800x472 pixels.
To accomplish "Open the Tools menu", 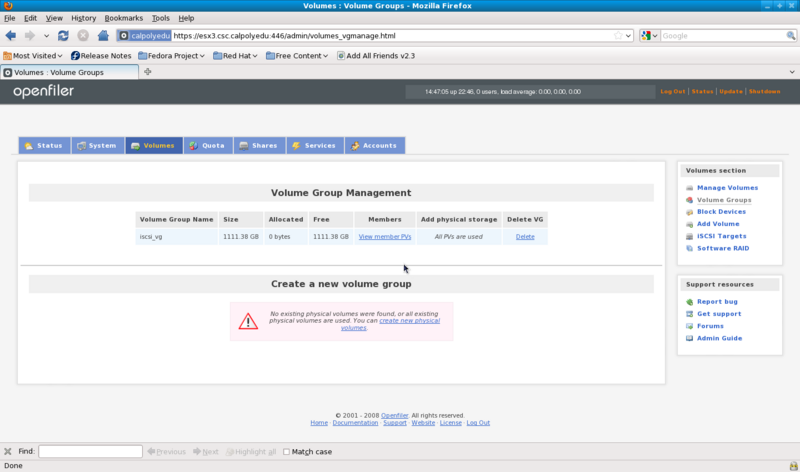I will (x=161, y=18).
